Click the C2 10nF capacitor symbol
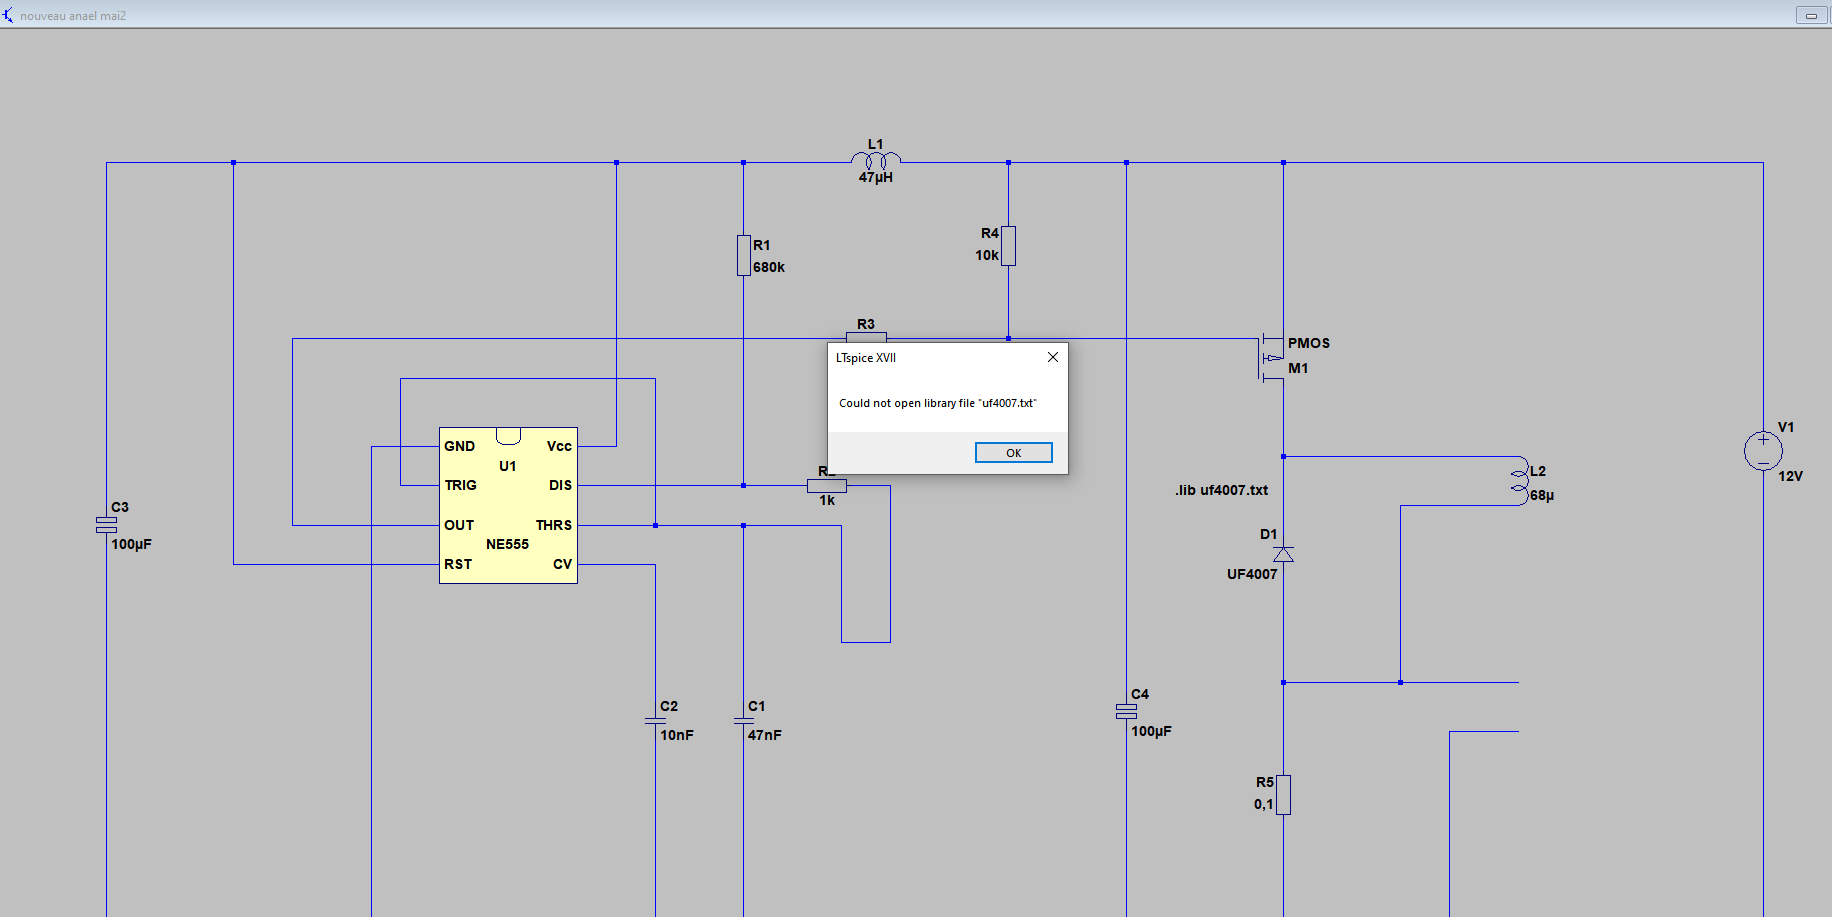The height and width of the screenshot is (917, 1832). point(655,720)
